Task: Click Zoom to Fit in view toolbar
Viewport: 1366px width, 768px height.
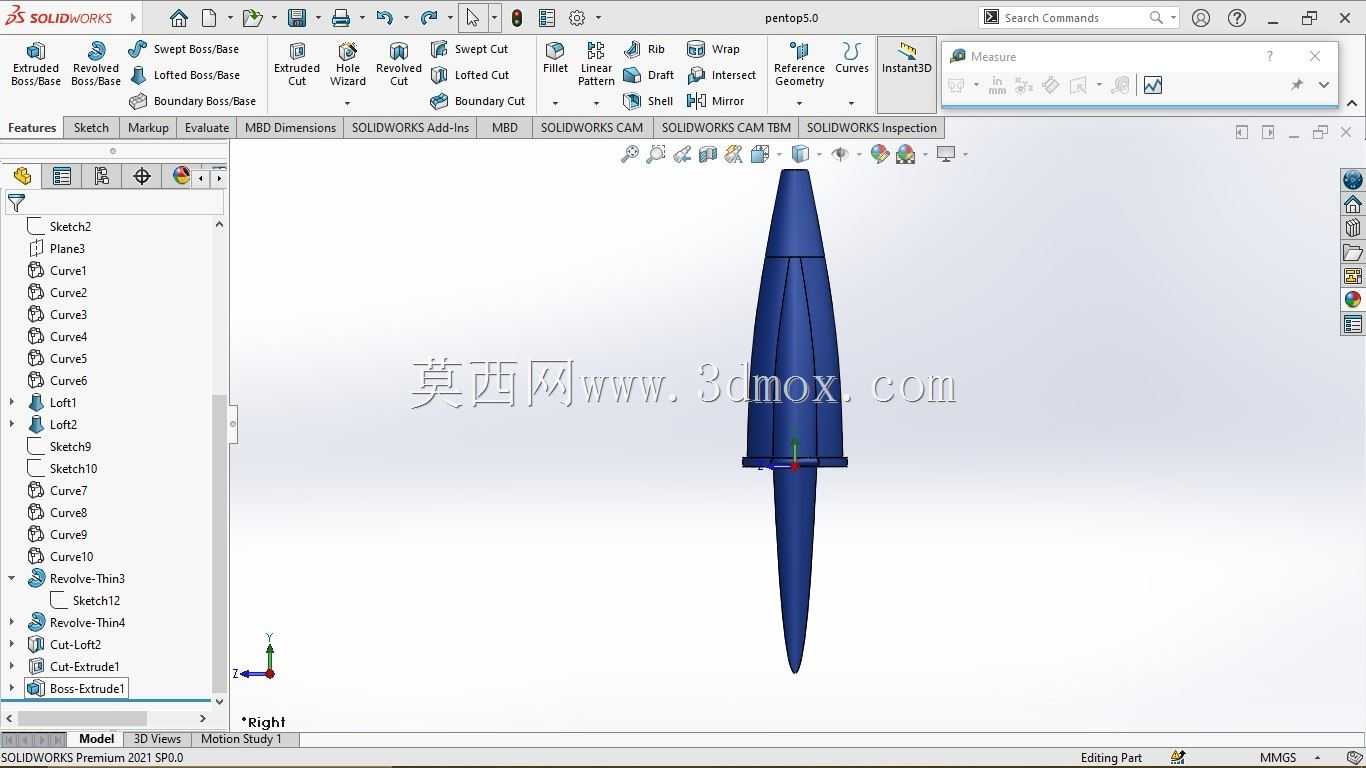Action: point(630,154)
